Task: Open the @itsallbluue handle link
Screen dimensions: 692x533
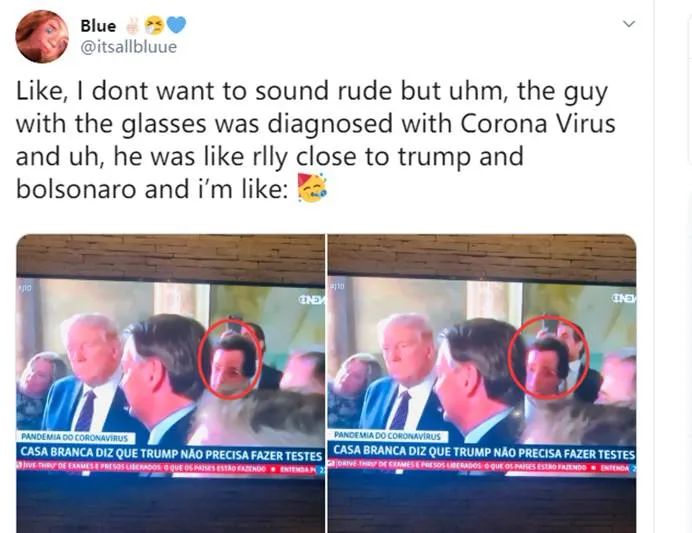Action: (x=128, y=47)
